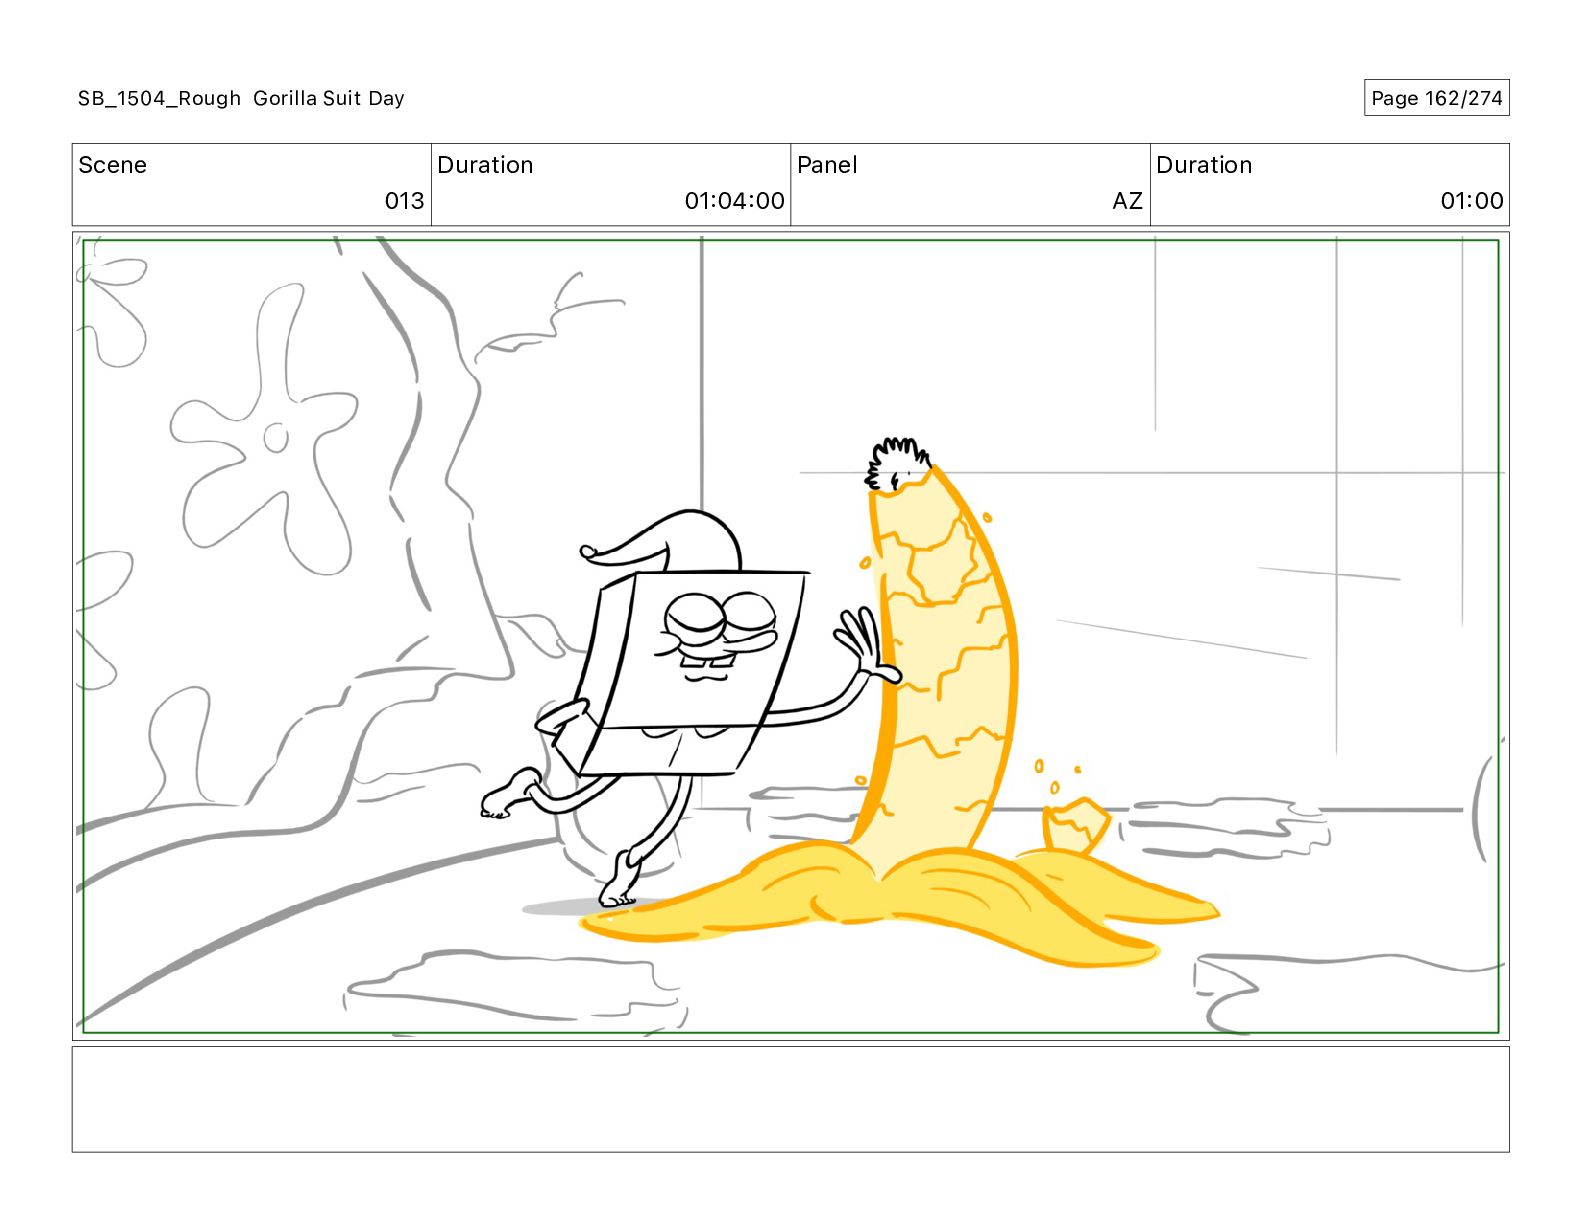Click the scene duration value '01:04:00'

(734, 201)
